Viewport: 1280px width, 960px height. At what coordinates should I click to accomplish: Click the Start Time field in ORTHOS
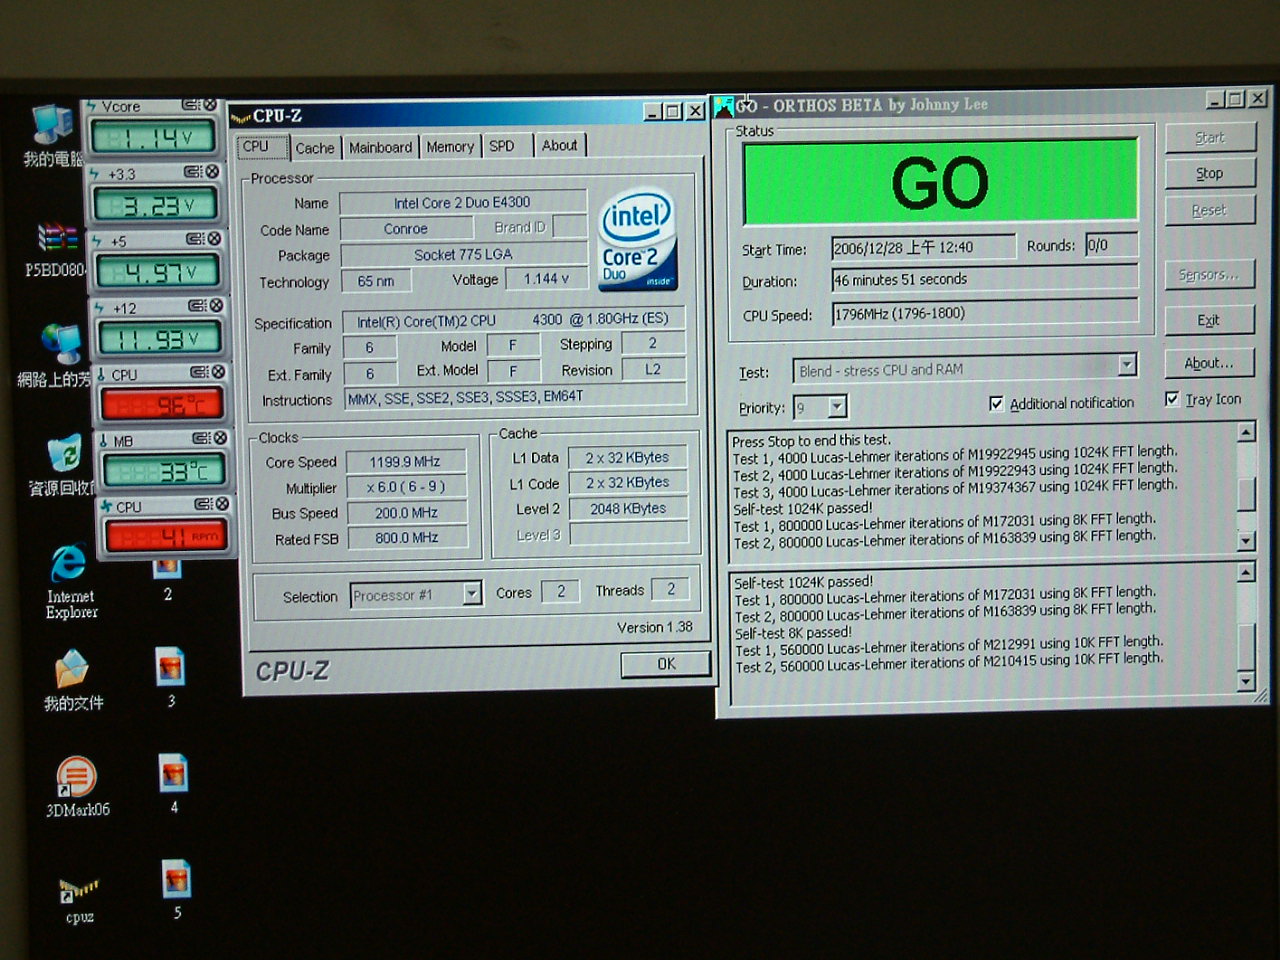pyautogui.click(x=923, y=247)
